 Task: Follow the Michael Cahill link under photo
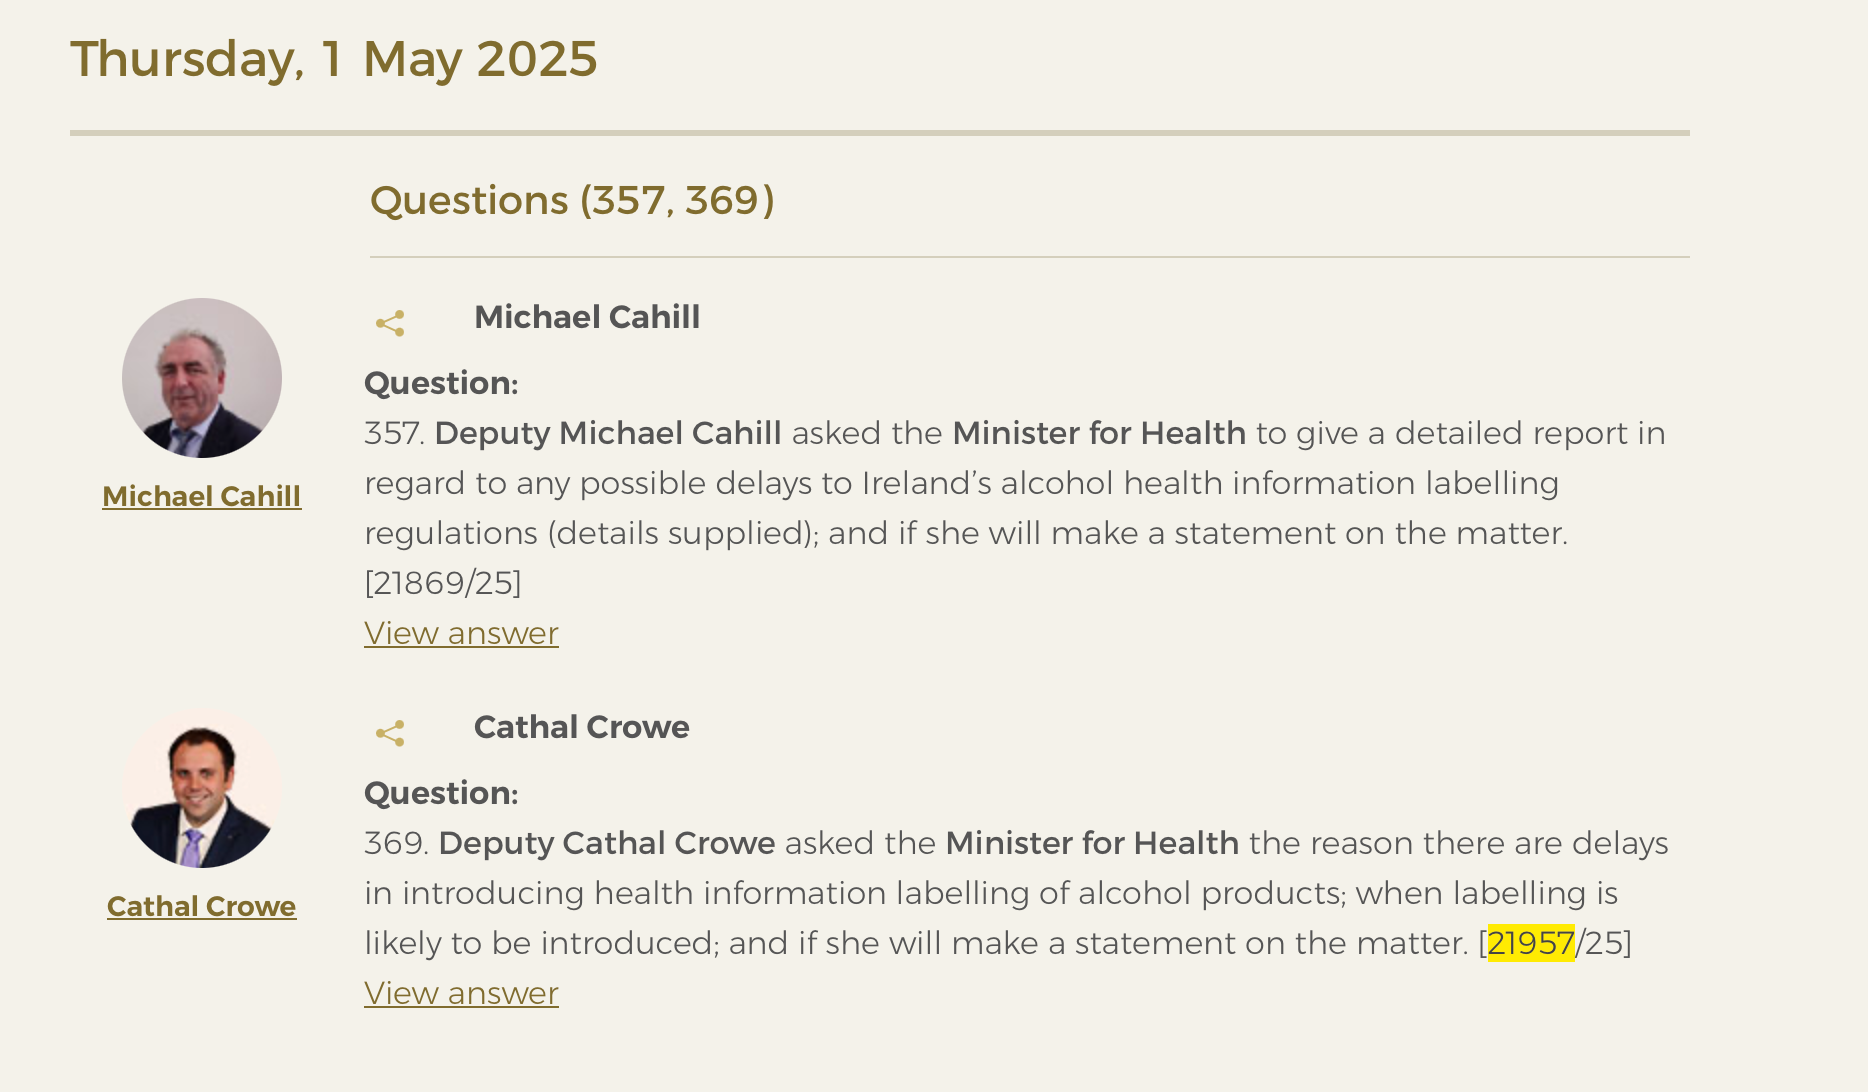tap(202, 496)
